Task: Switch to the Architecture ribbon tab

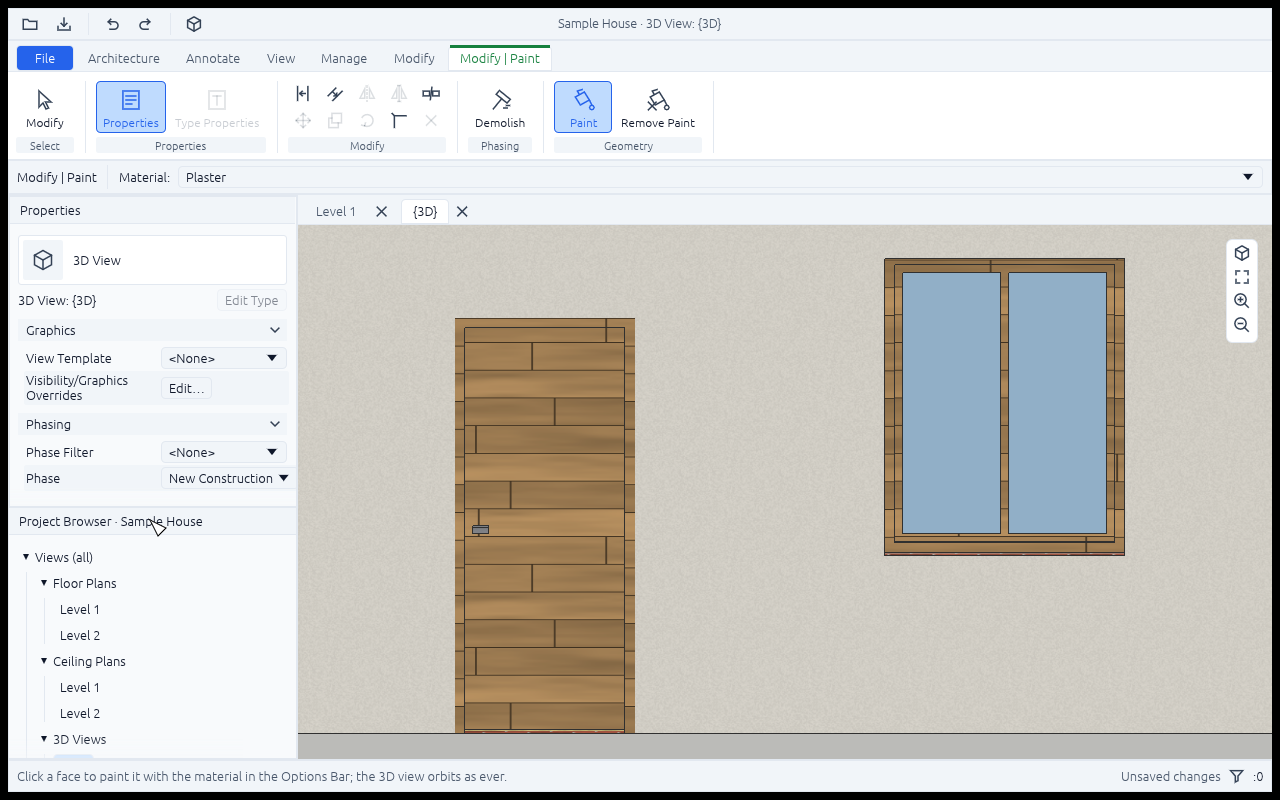Action: click(124, 58)
